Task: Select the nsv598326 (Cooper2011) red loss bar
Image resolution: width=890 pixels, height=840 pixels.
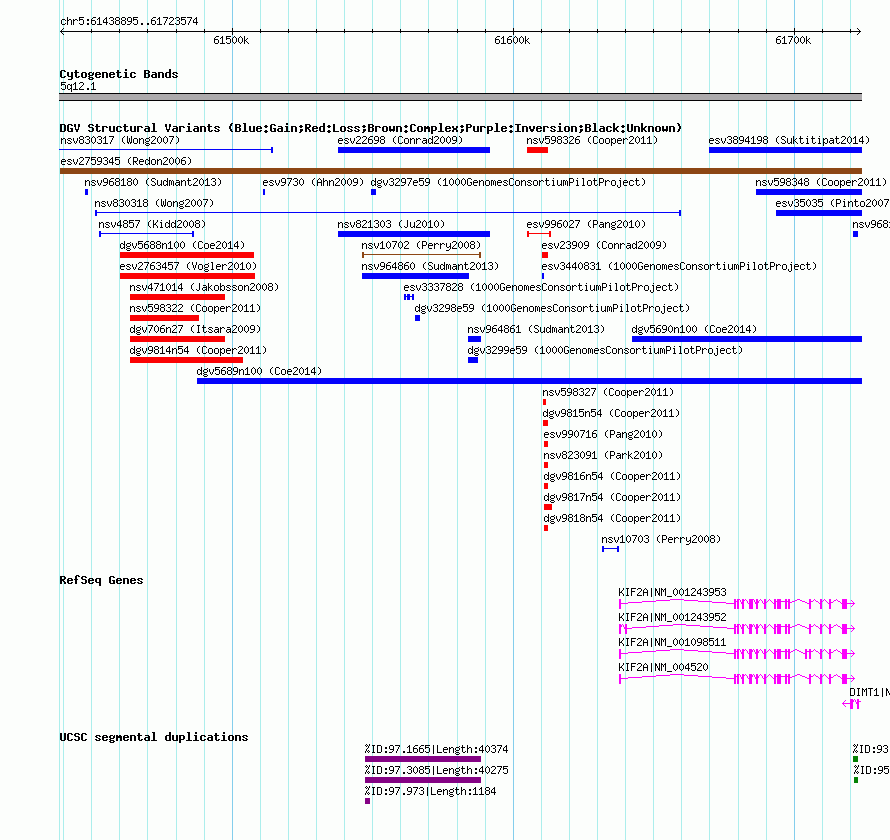Action: pyautogui.click(x=537, y=150)
